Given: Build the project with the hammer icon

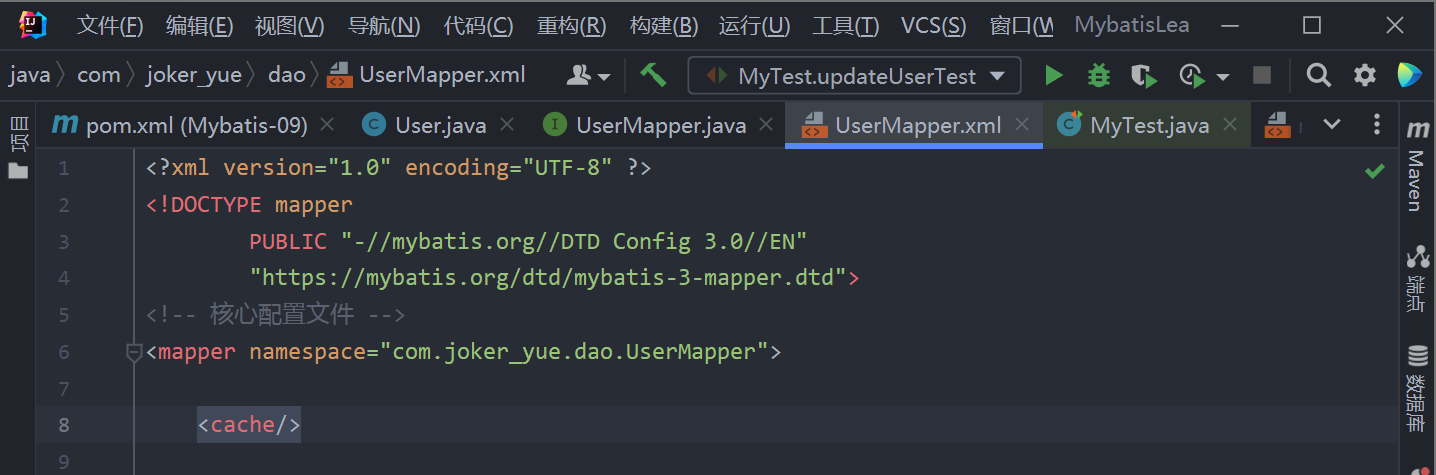Looking at the screenshot, I should point(653,75).
